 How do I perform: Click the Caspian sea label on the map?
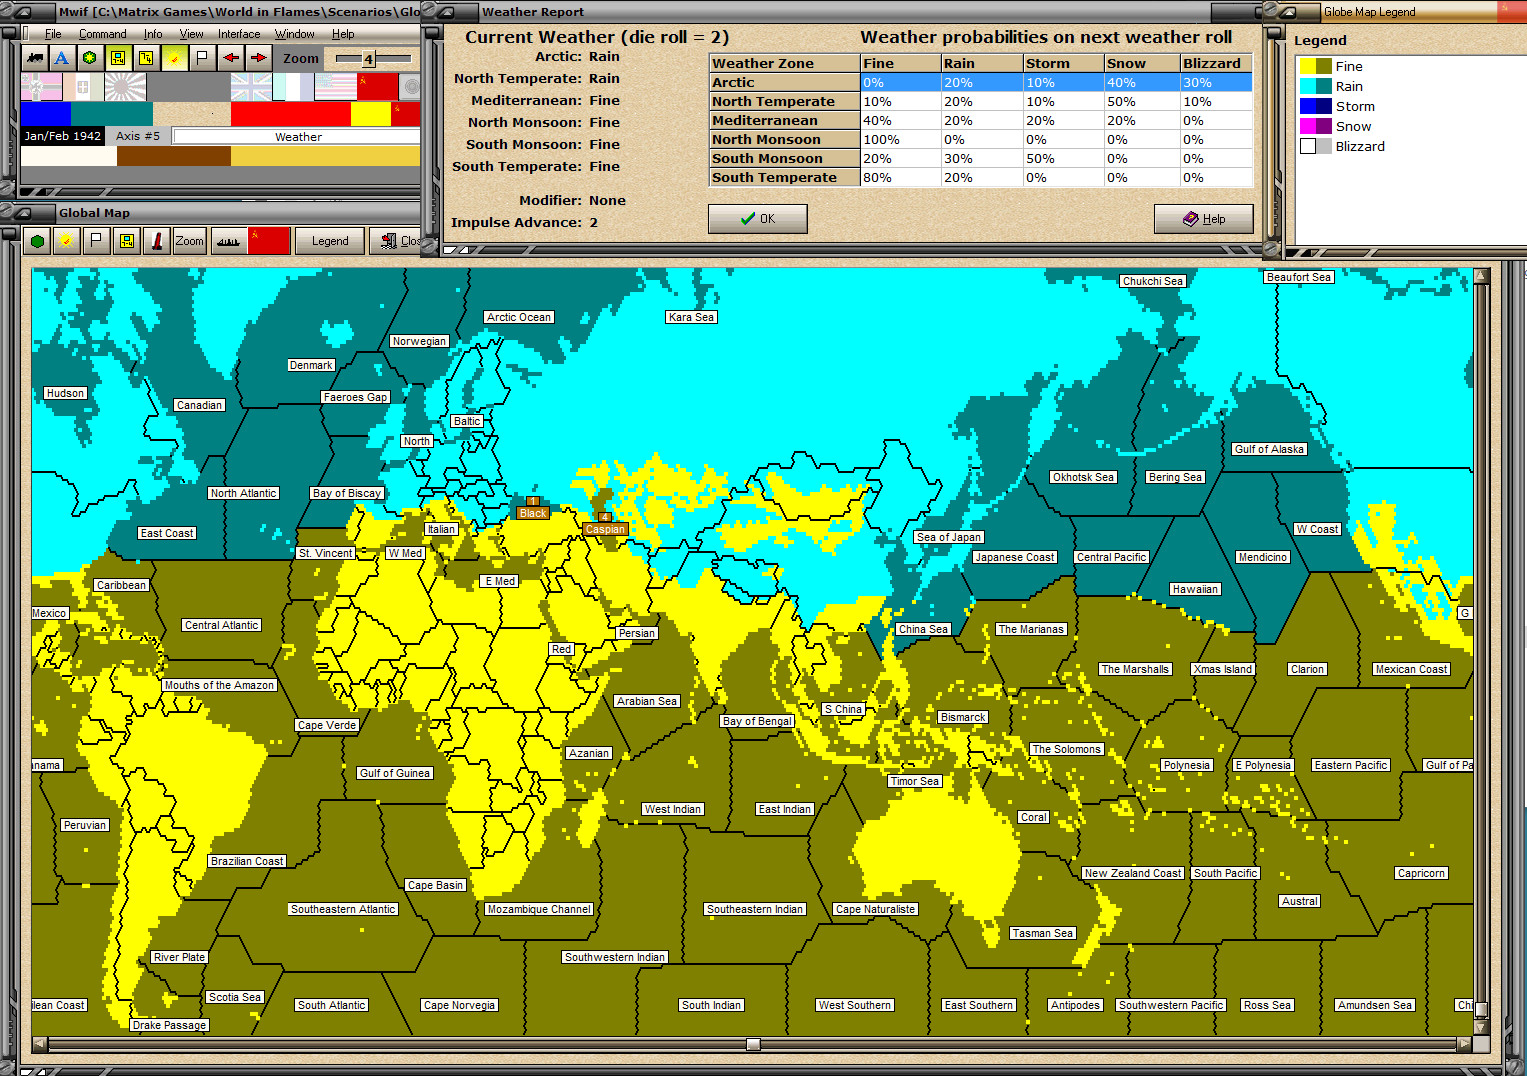coord(605,529)
